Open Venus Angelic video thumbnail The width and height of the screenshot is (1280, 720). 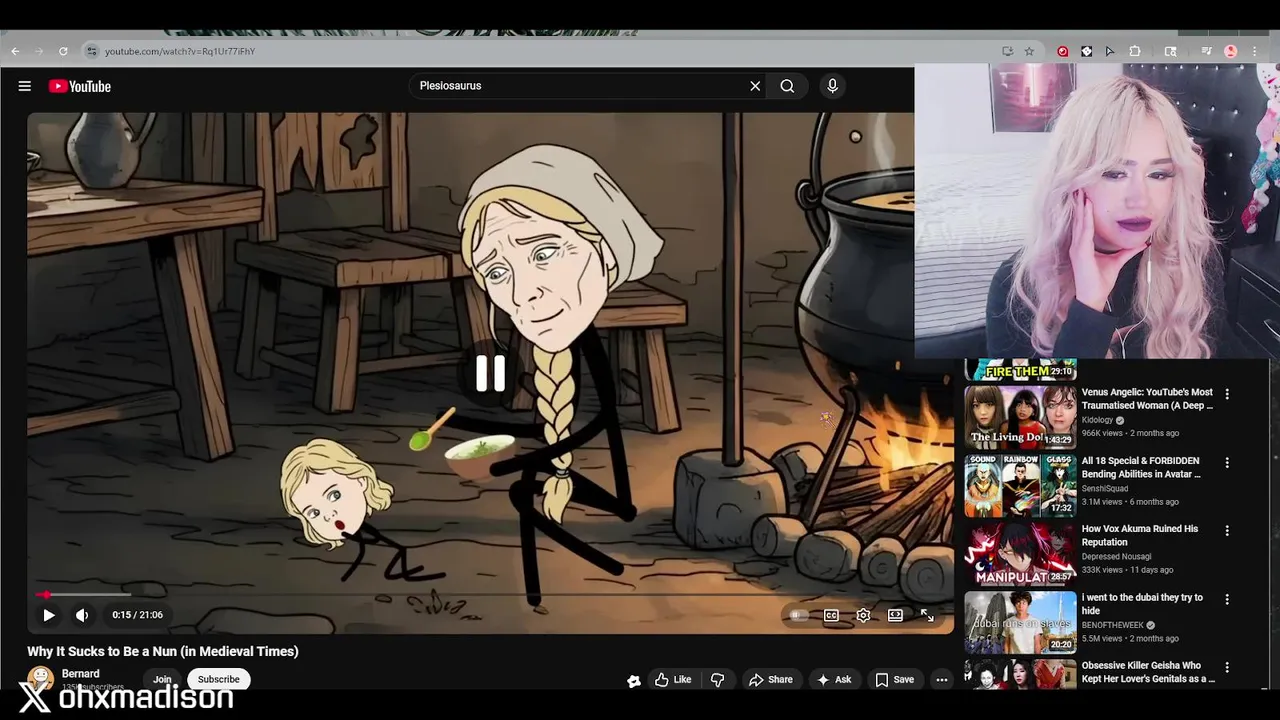point(1020,417)
